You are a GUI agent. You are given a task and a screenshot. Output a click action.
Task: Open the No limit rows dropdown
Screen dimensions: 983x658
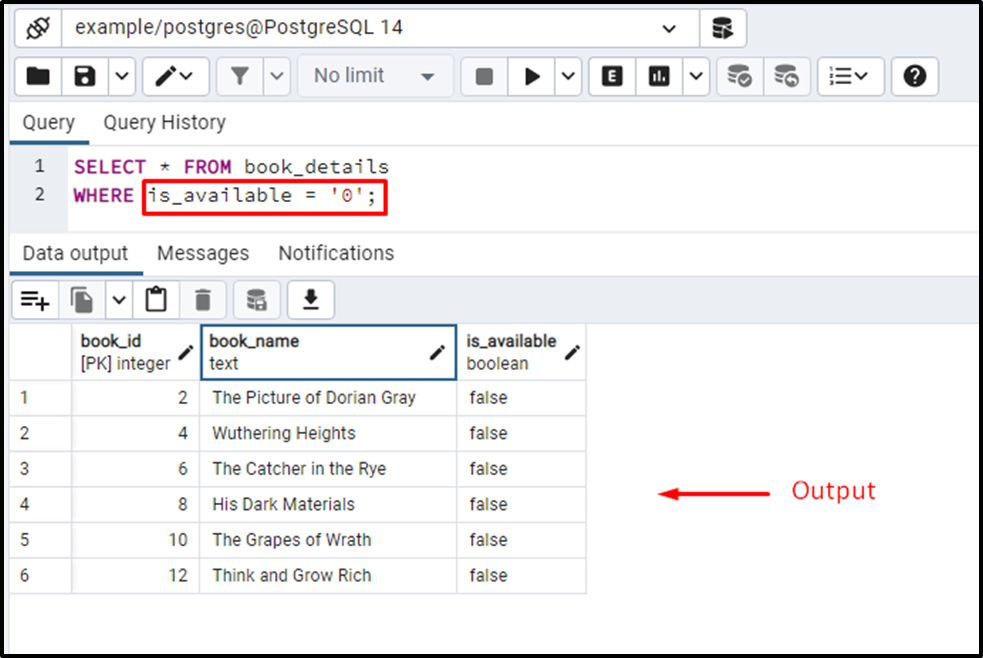pyautogui.click(x=375, y=76)
